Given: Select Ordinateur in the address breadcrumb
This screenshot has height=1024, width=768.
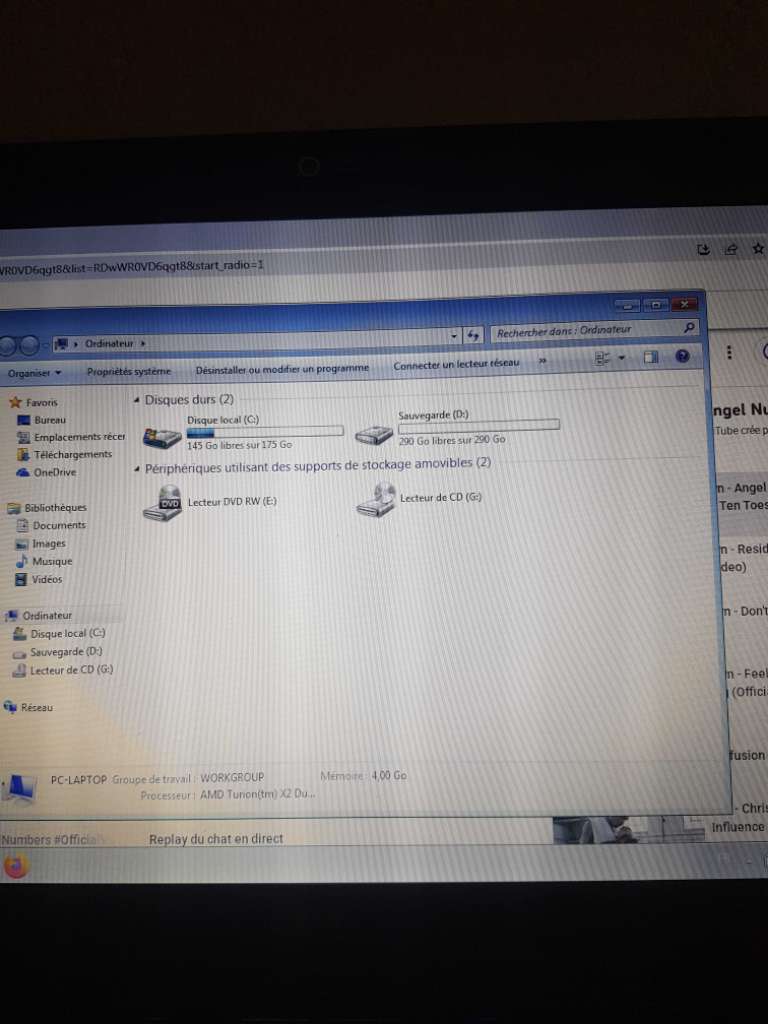Looking at the screenshot, I should tap(109, 343).
